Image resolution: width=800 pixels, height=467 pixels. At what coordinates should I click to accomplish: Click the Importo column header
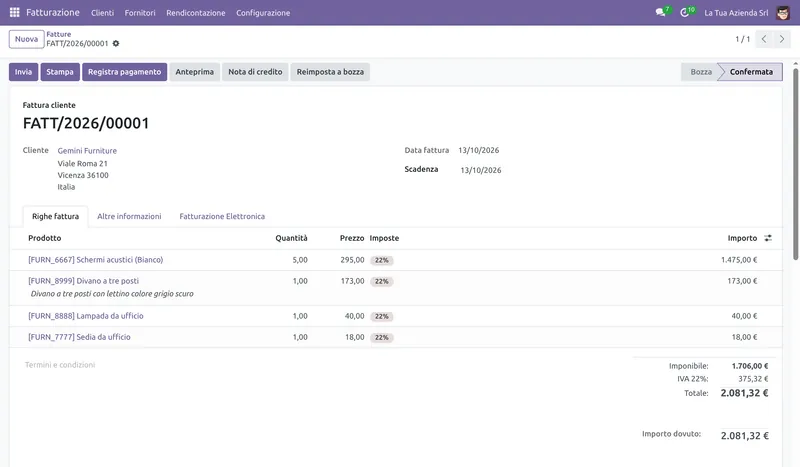(742, 238)
